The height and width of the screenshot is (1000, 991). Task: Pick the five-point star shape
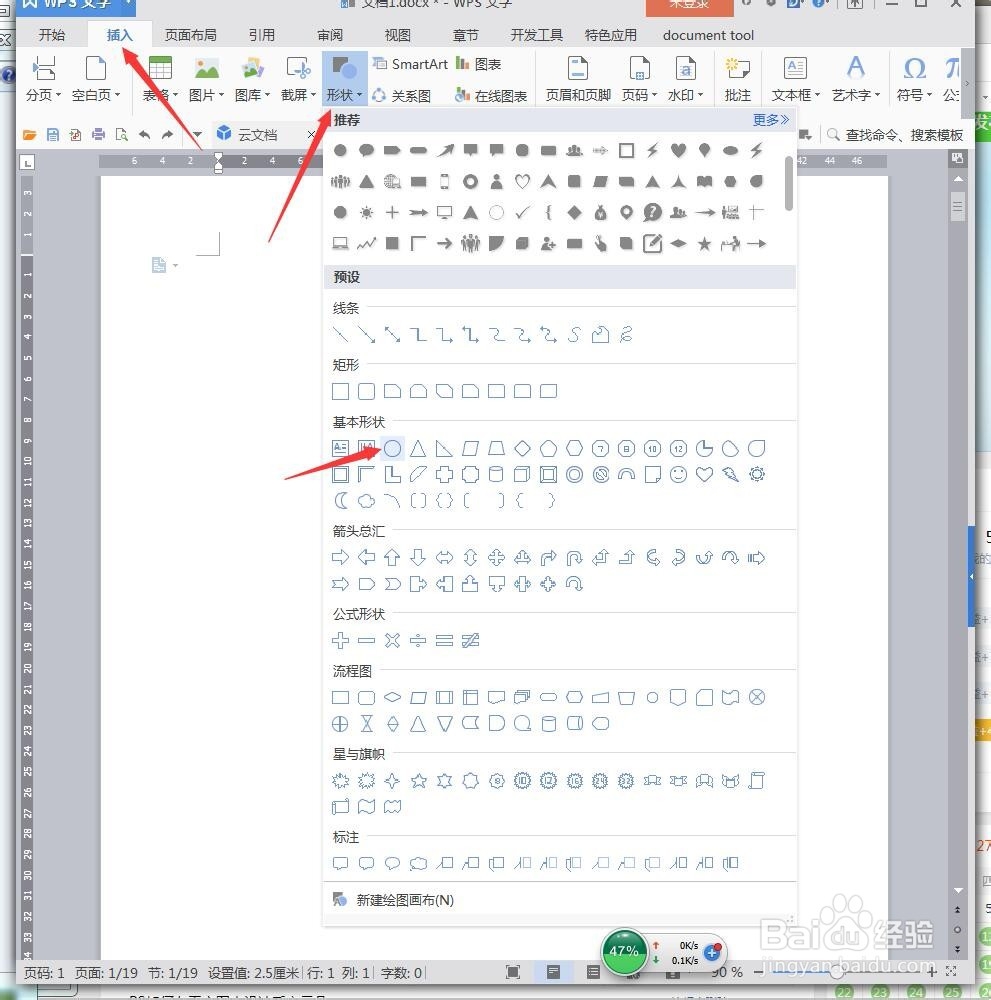pos(418,781)
